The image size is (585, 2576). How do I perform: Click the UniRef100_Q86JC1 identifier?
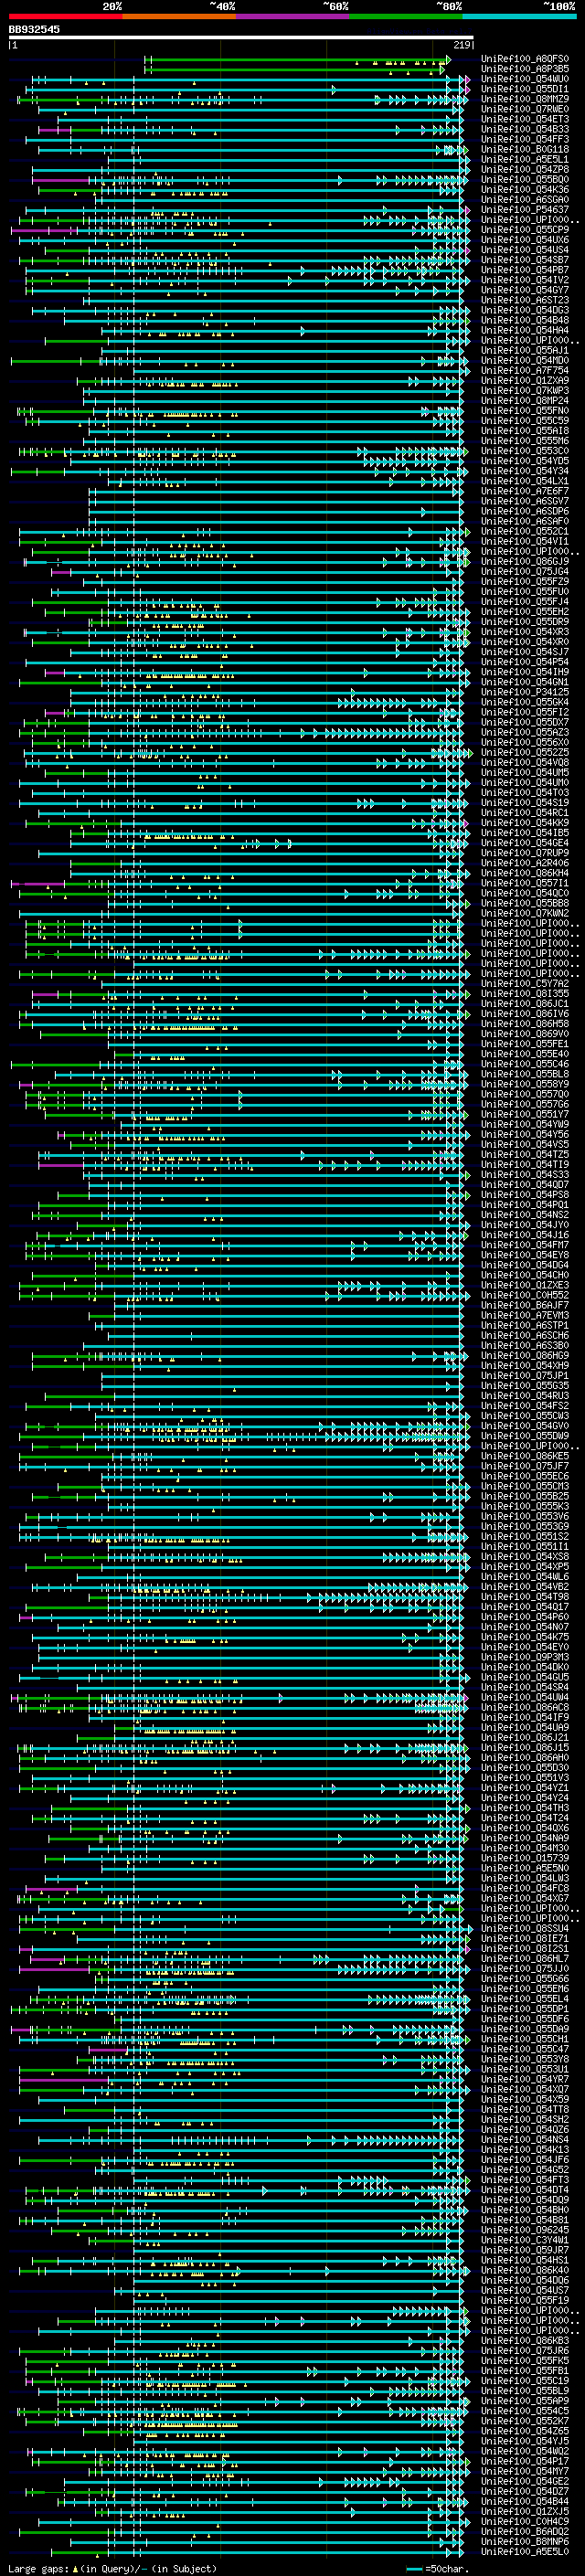[x=524, y=1004]
